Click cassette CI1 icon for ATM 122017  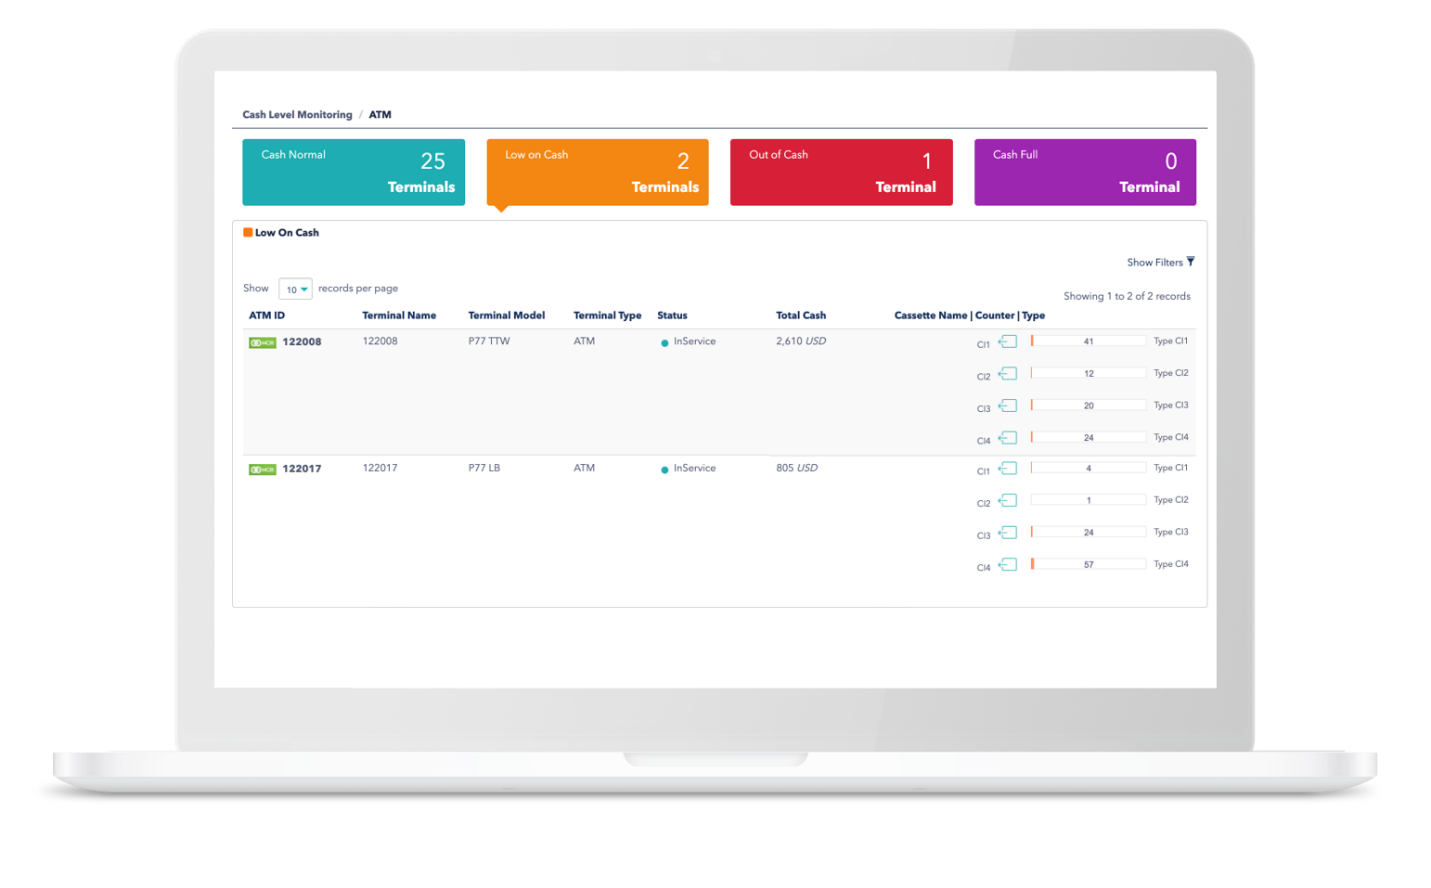[x=1008, y=469]
